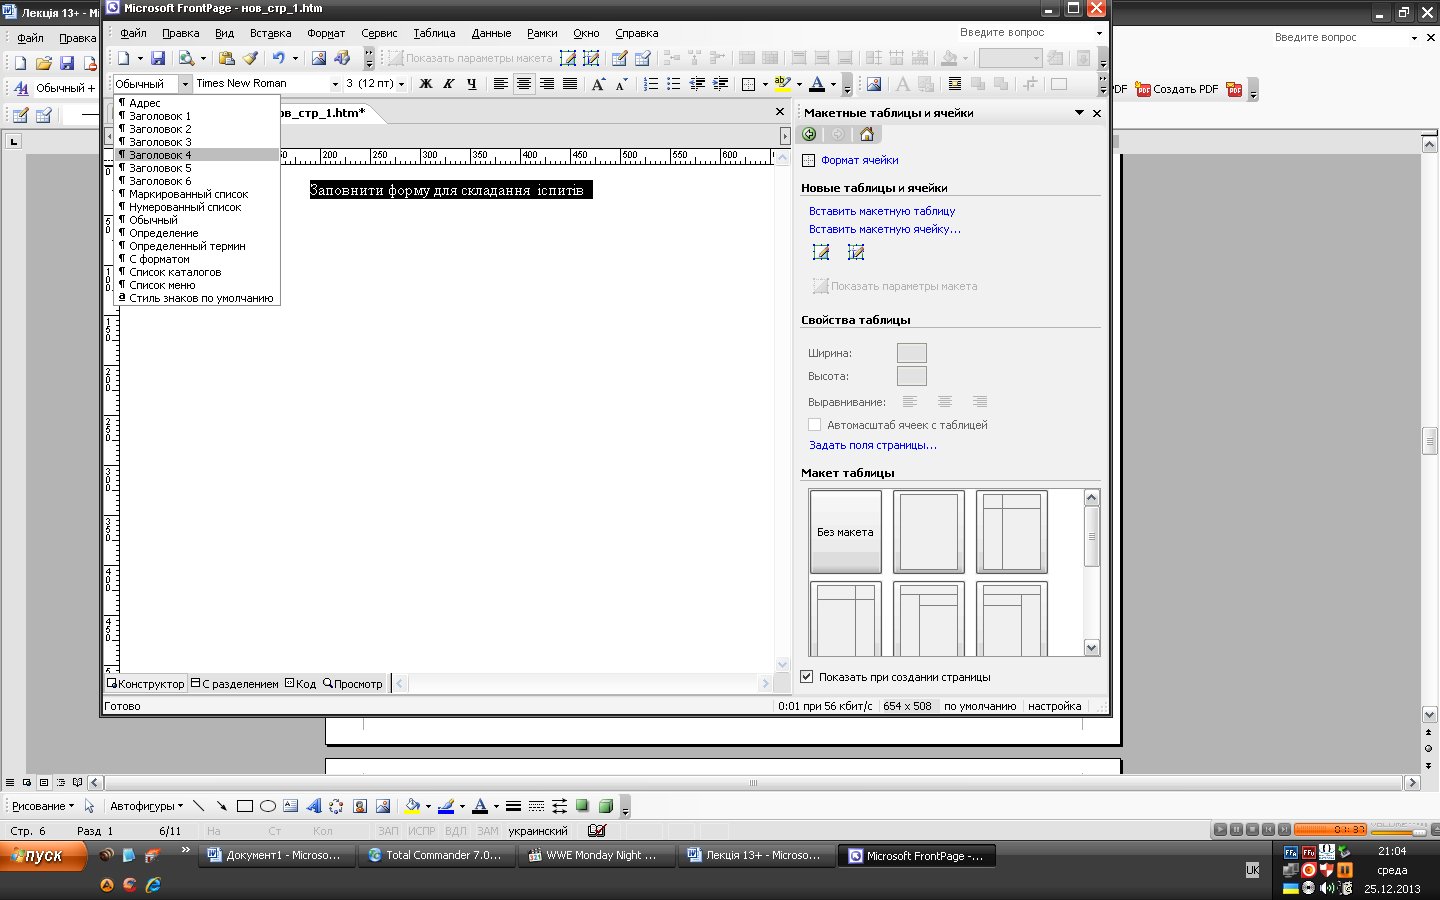The width and height of the screenshot is (1440, 900).
Task: Select the 'Без макета' layout thumbnail
Action: coord(845,531)
